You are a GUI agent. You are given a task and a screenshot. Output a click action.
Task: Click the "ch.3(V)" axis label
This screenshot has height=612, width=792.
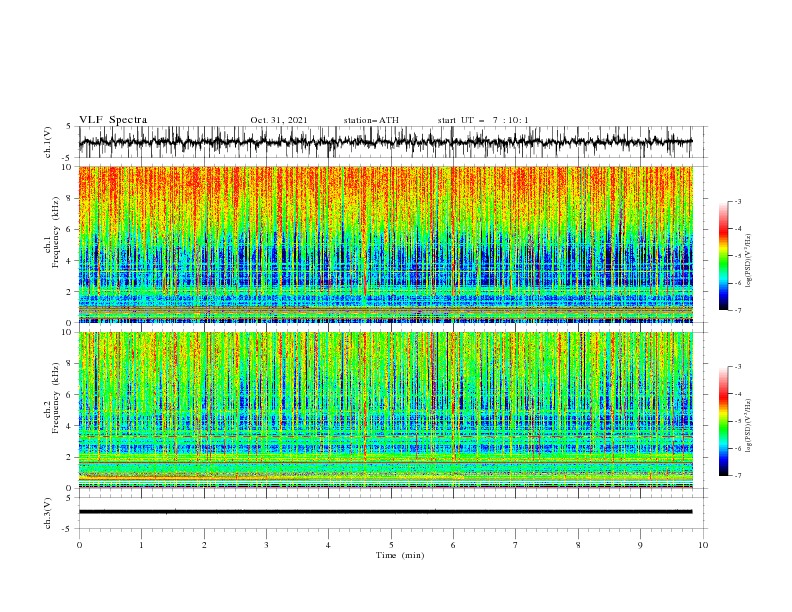click(48, 513)
